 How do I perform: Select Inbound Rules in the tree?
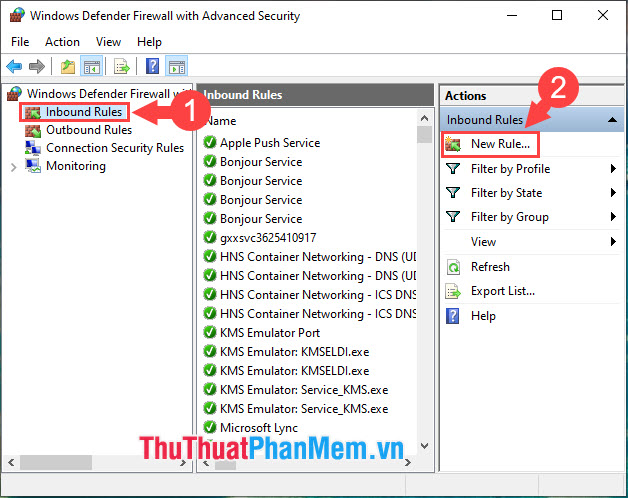[84, 112]
